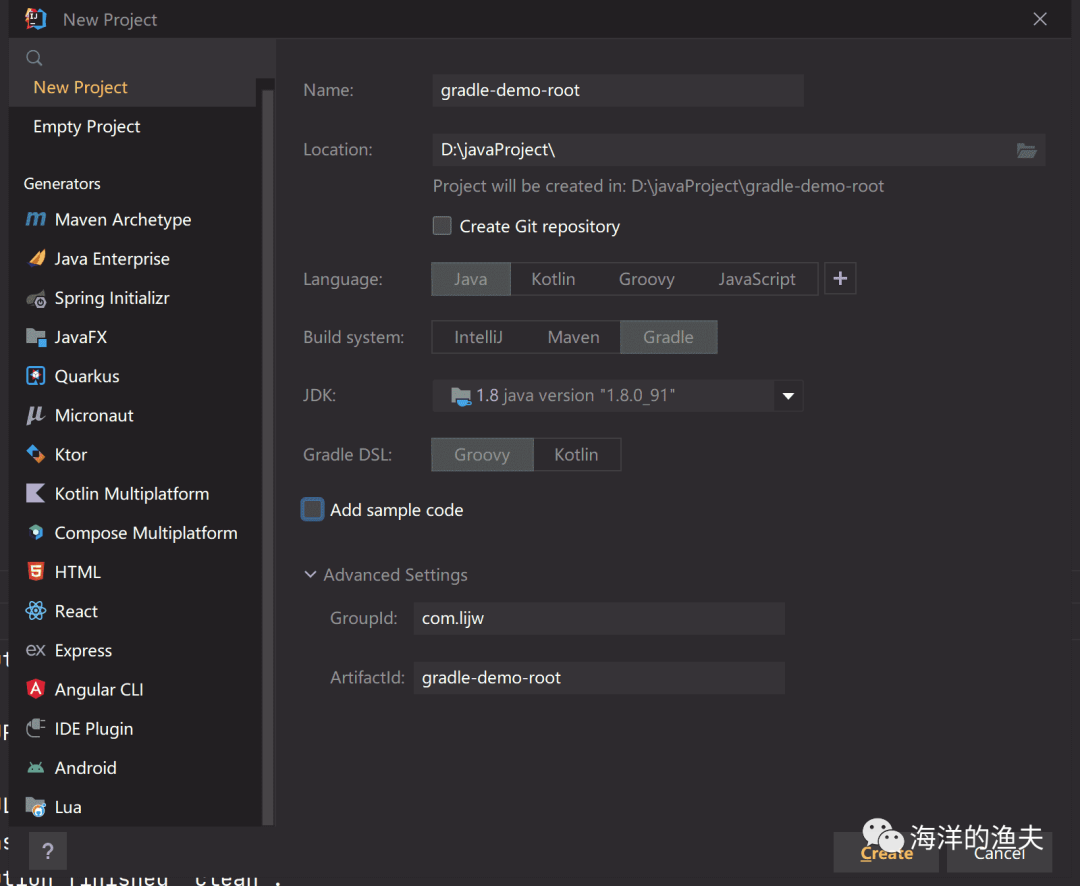Select Java as the language

pos(471,279)
